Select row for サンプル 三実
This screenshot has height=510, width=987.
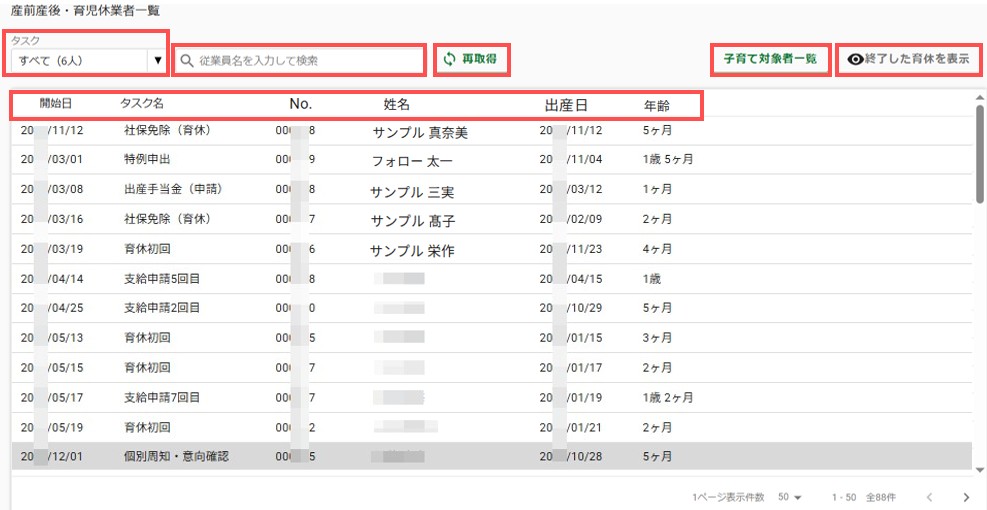(492, 190)
